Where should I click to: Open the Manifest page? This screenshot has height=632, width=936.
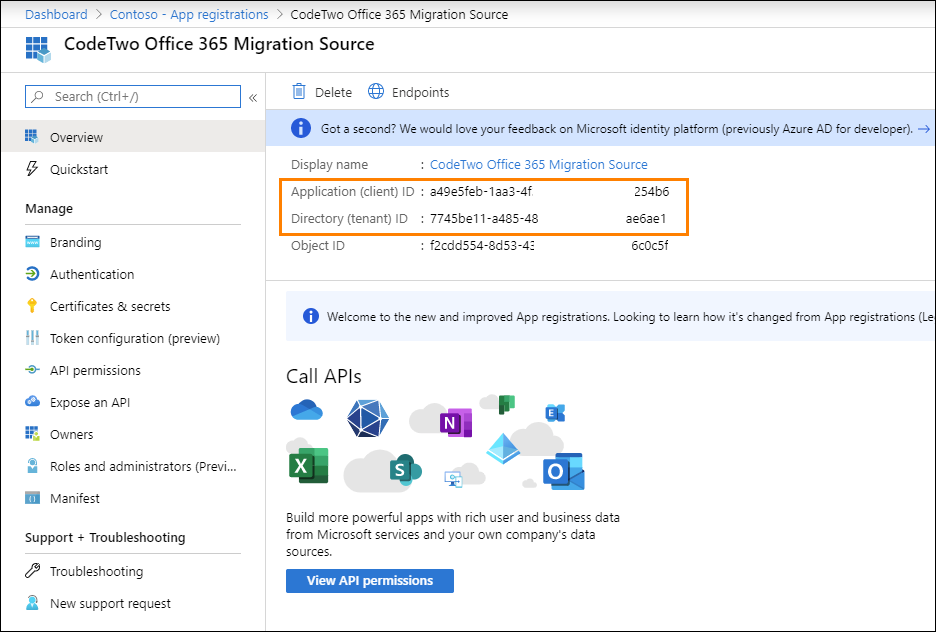[133, 498]
